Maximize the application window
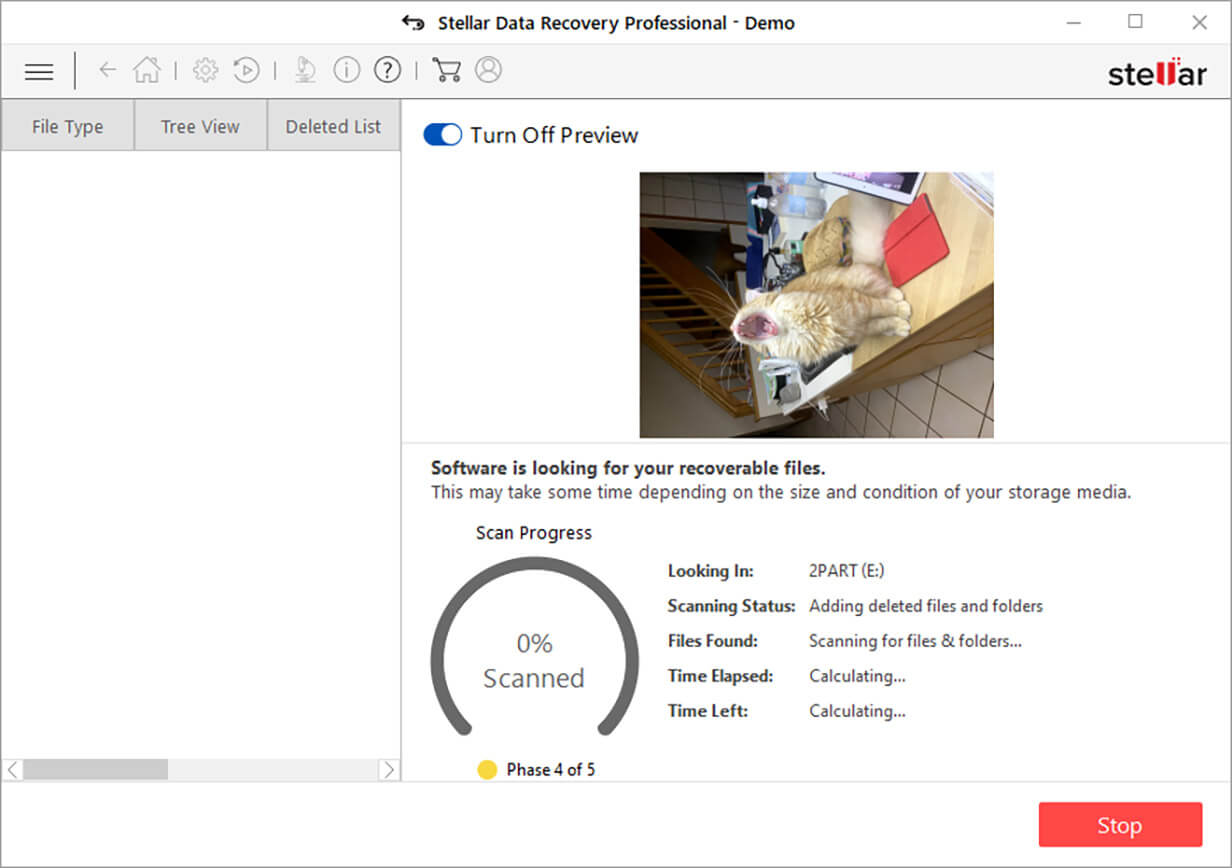The height and width of the screenshot is (868, 1232). 1135,21
